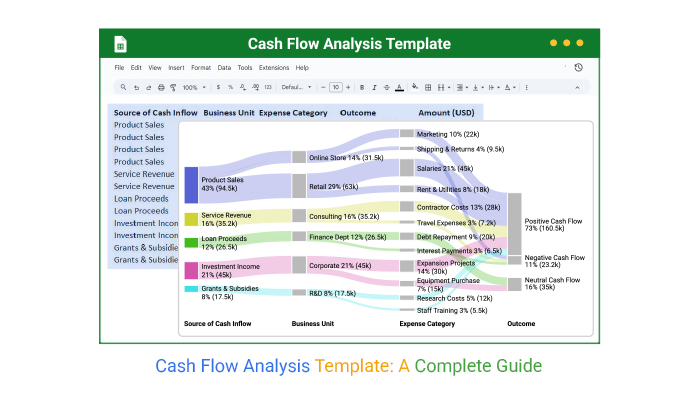Screen dimensions: 698x400
Task: Toggle bold formatting
Action: [x=361, y=87]
